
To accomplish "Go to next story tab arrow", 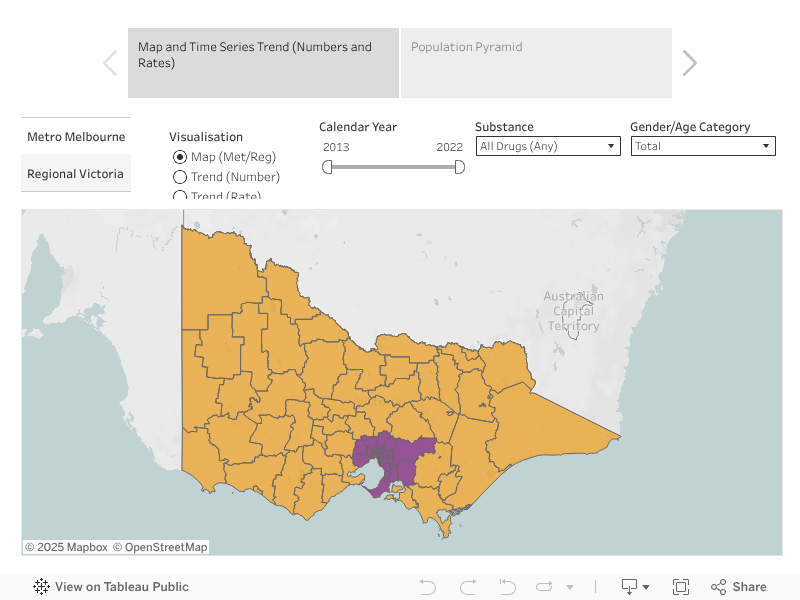I will (689, 63).
